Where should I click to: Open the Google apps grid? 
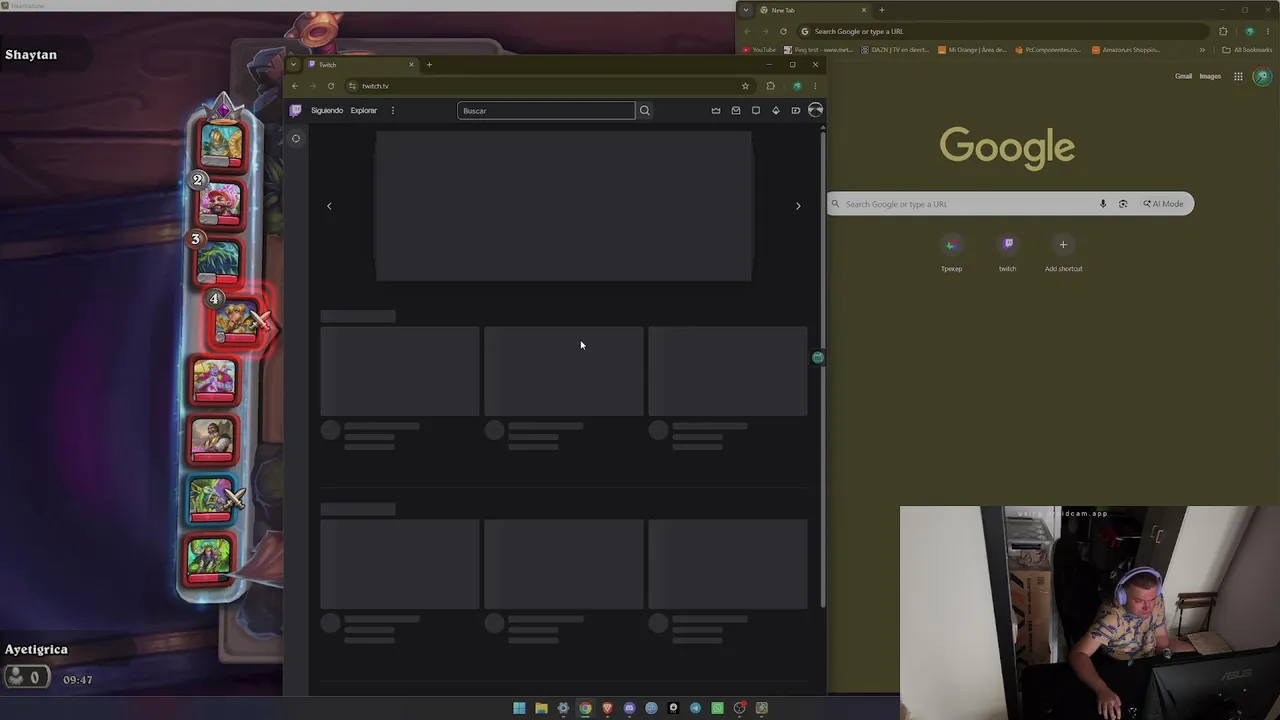[x=1238, y=76]
